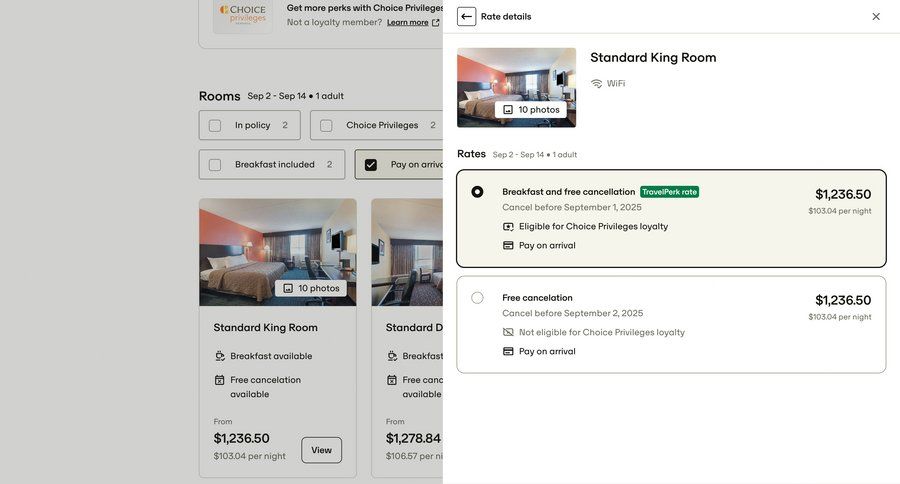
Task: Click the breakfast available icon on Standard King Room card
Action: click(220, 356)
